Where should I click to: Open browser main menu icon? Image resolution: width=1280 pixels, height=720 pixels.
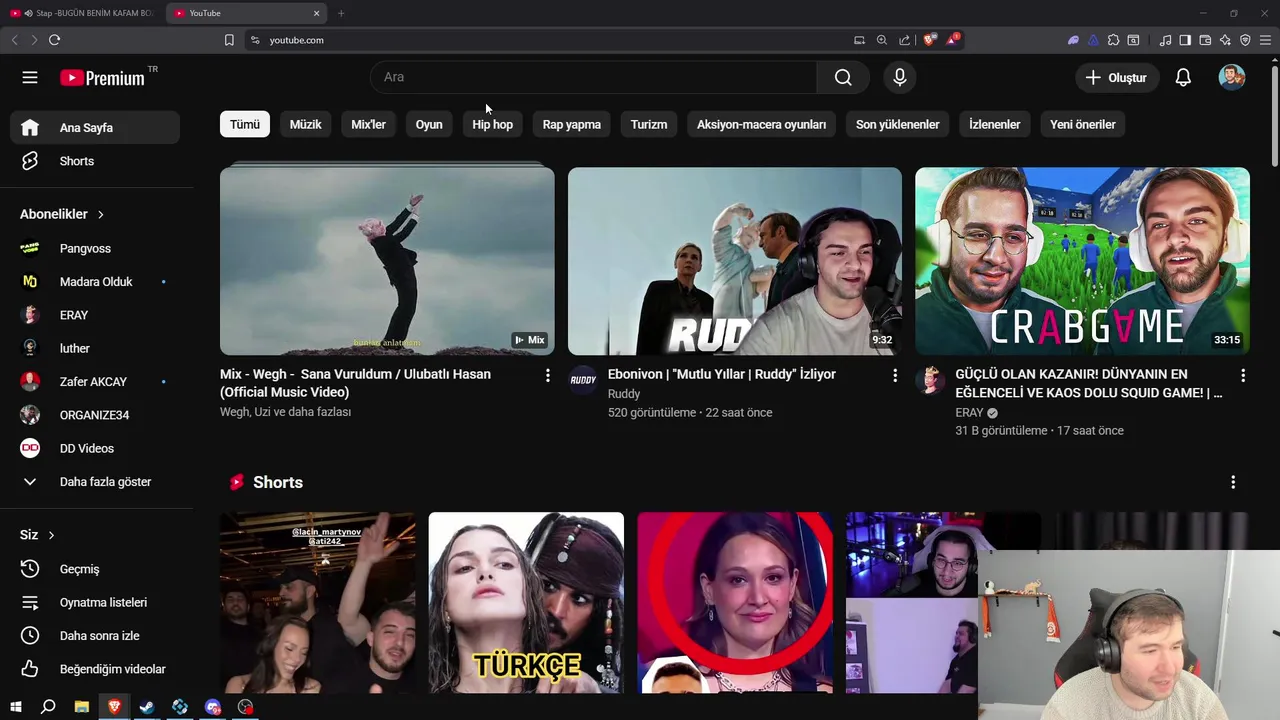click(1265, 40)
